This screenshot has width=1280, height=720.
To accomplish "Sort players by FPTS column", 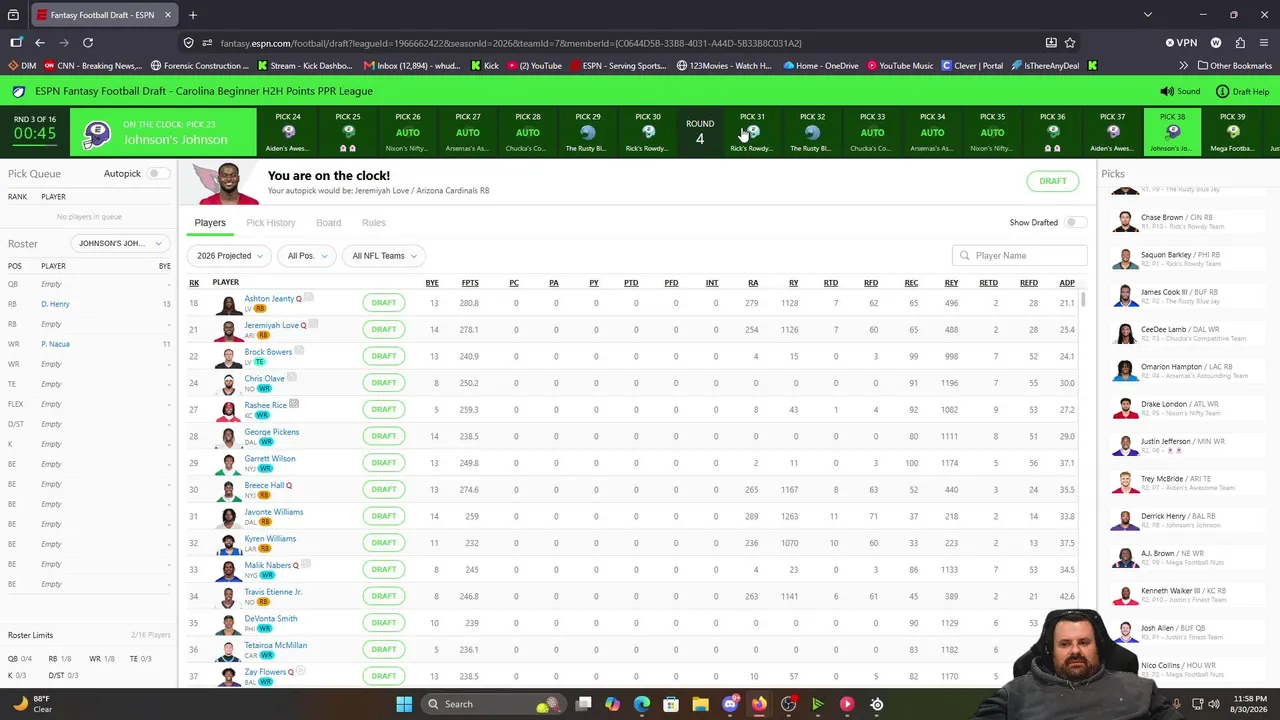I will (470, 283).
